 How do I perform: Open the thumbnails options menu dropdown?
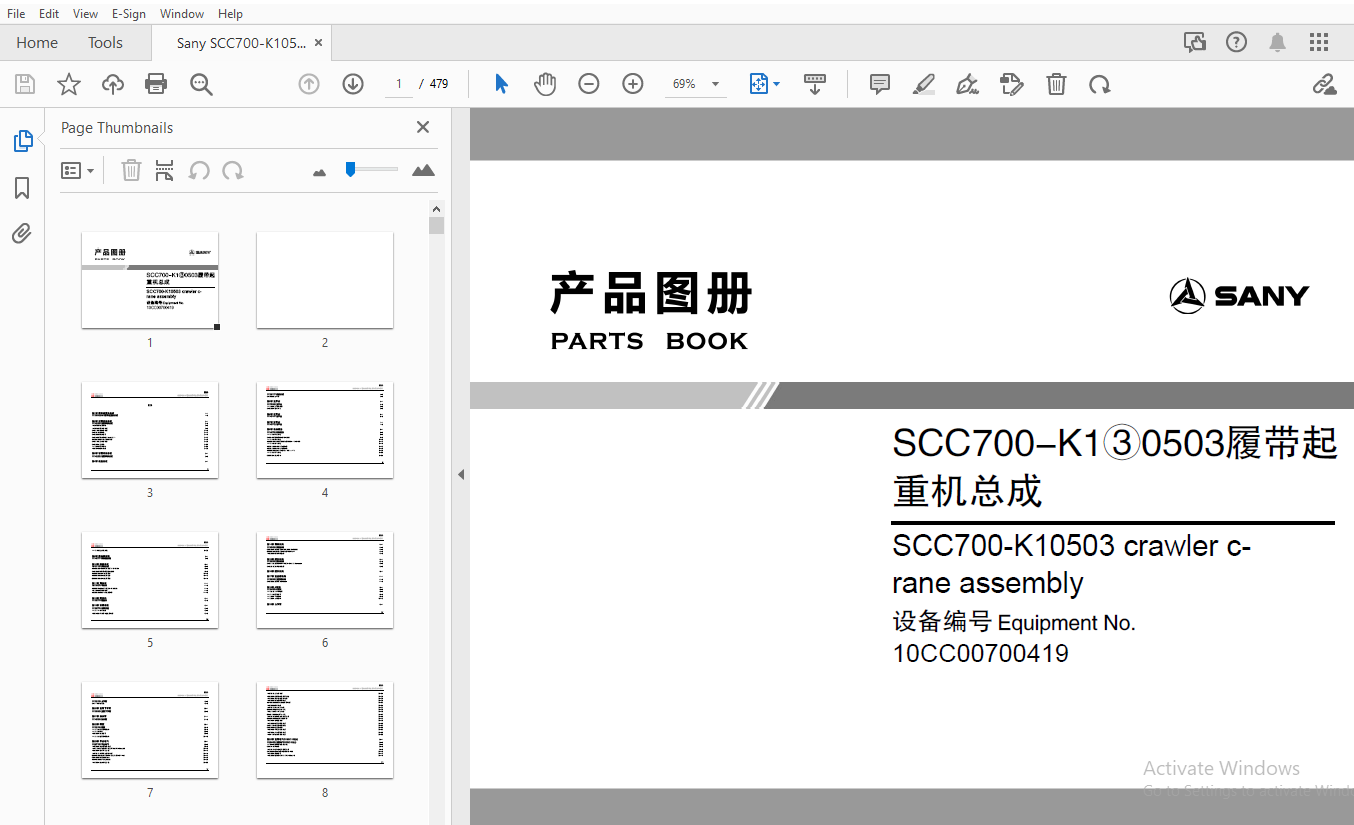click(x=77, y=171)
